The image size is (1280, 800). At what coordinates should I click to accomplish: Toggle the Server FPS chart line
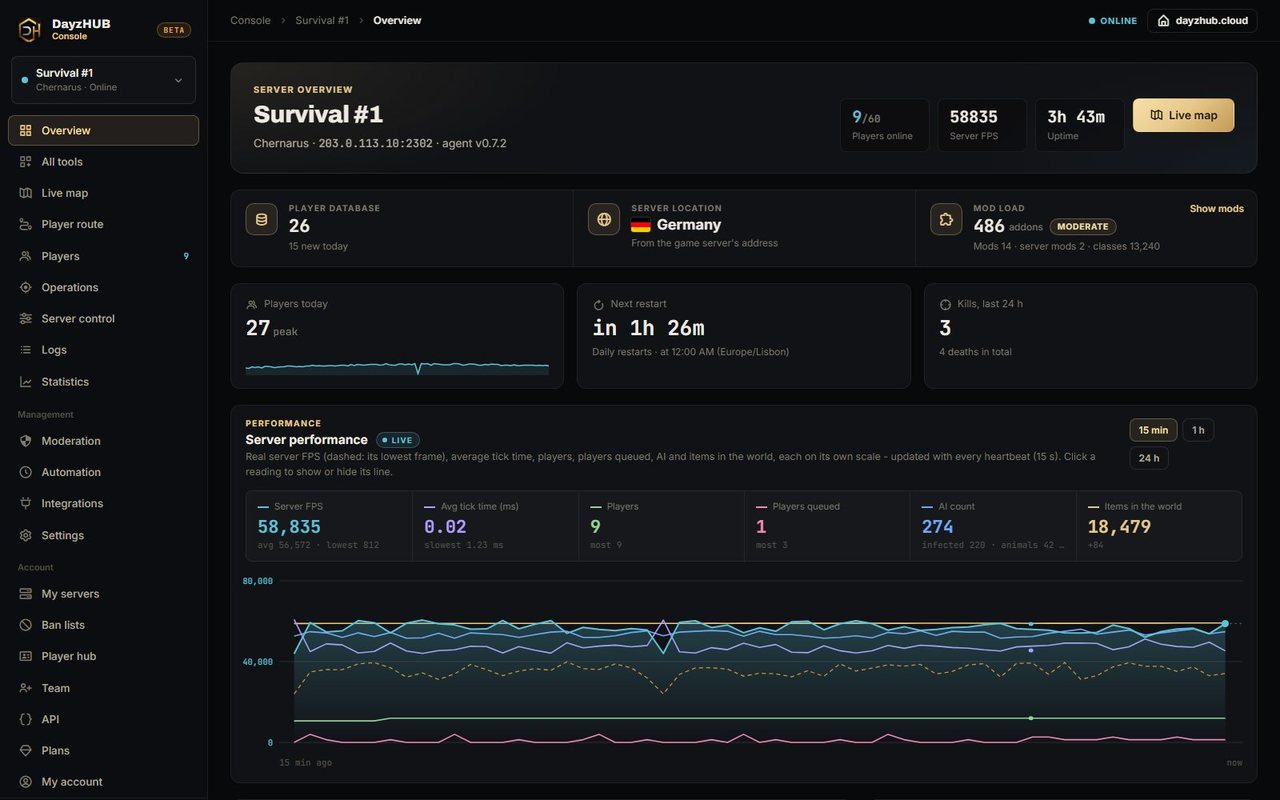(329, 526)
